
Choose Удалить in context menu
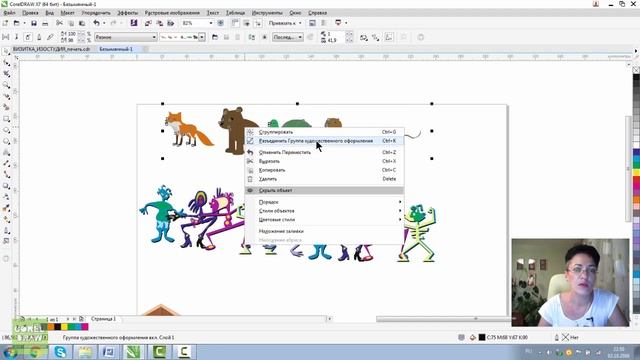coord(324,179)
